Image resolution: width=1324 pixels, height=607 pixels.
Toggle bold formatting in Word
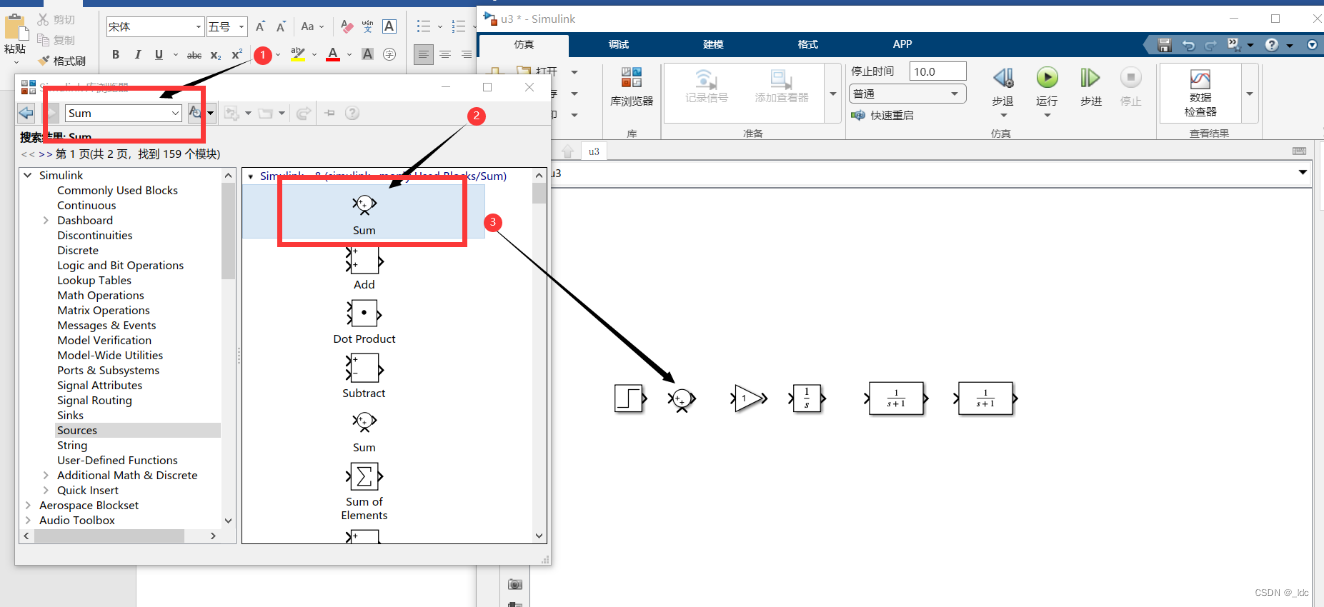coord(116,55)
